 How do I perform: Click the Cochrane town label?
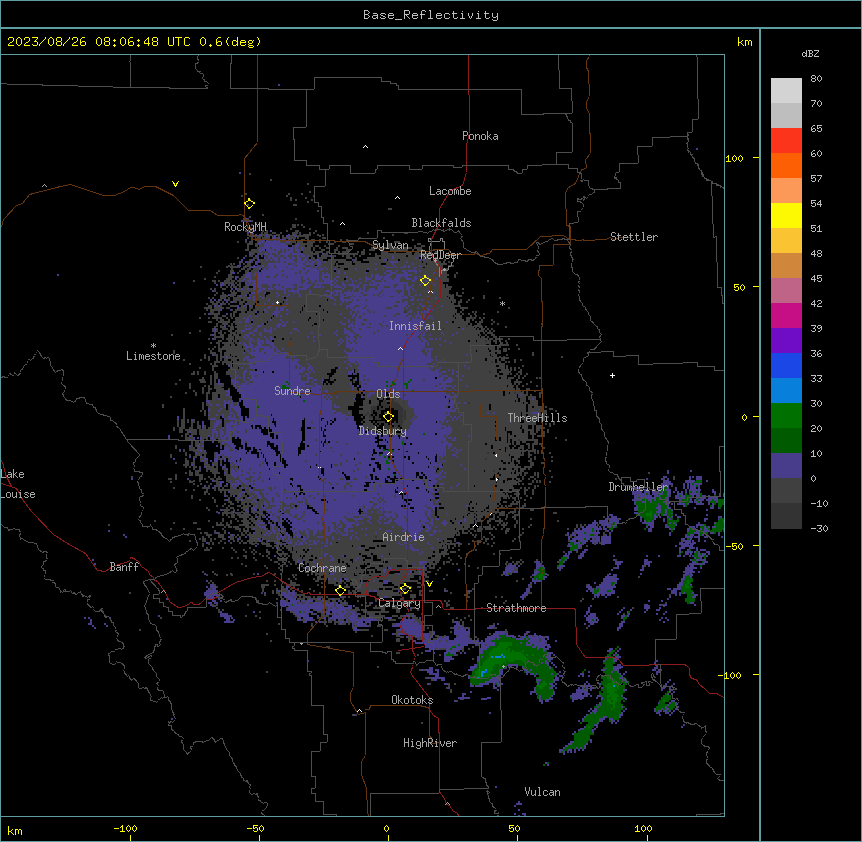coord(322,568)
